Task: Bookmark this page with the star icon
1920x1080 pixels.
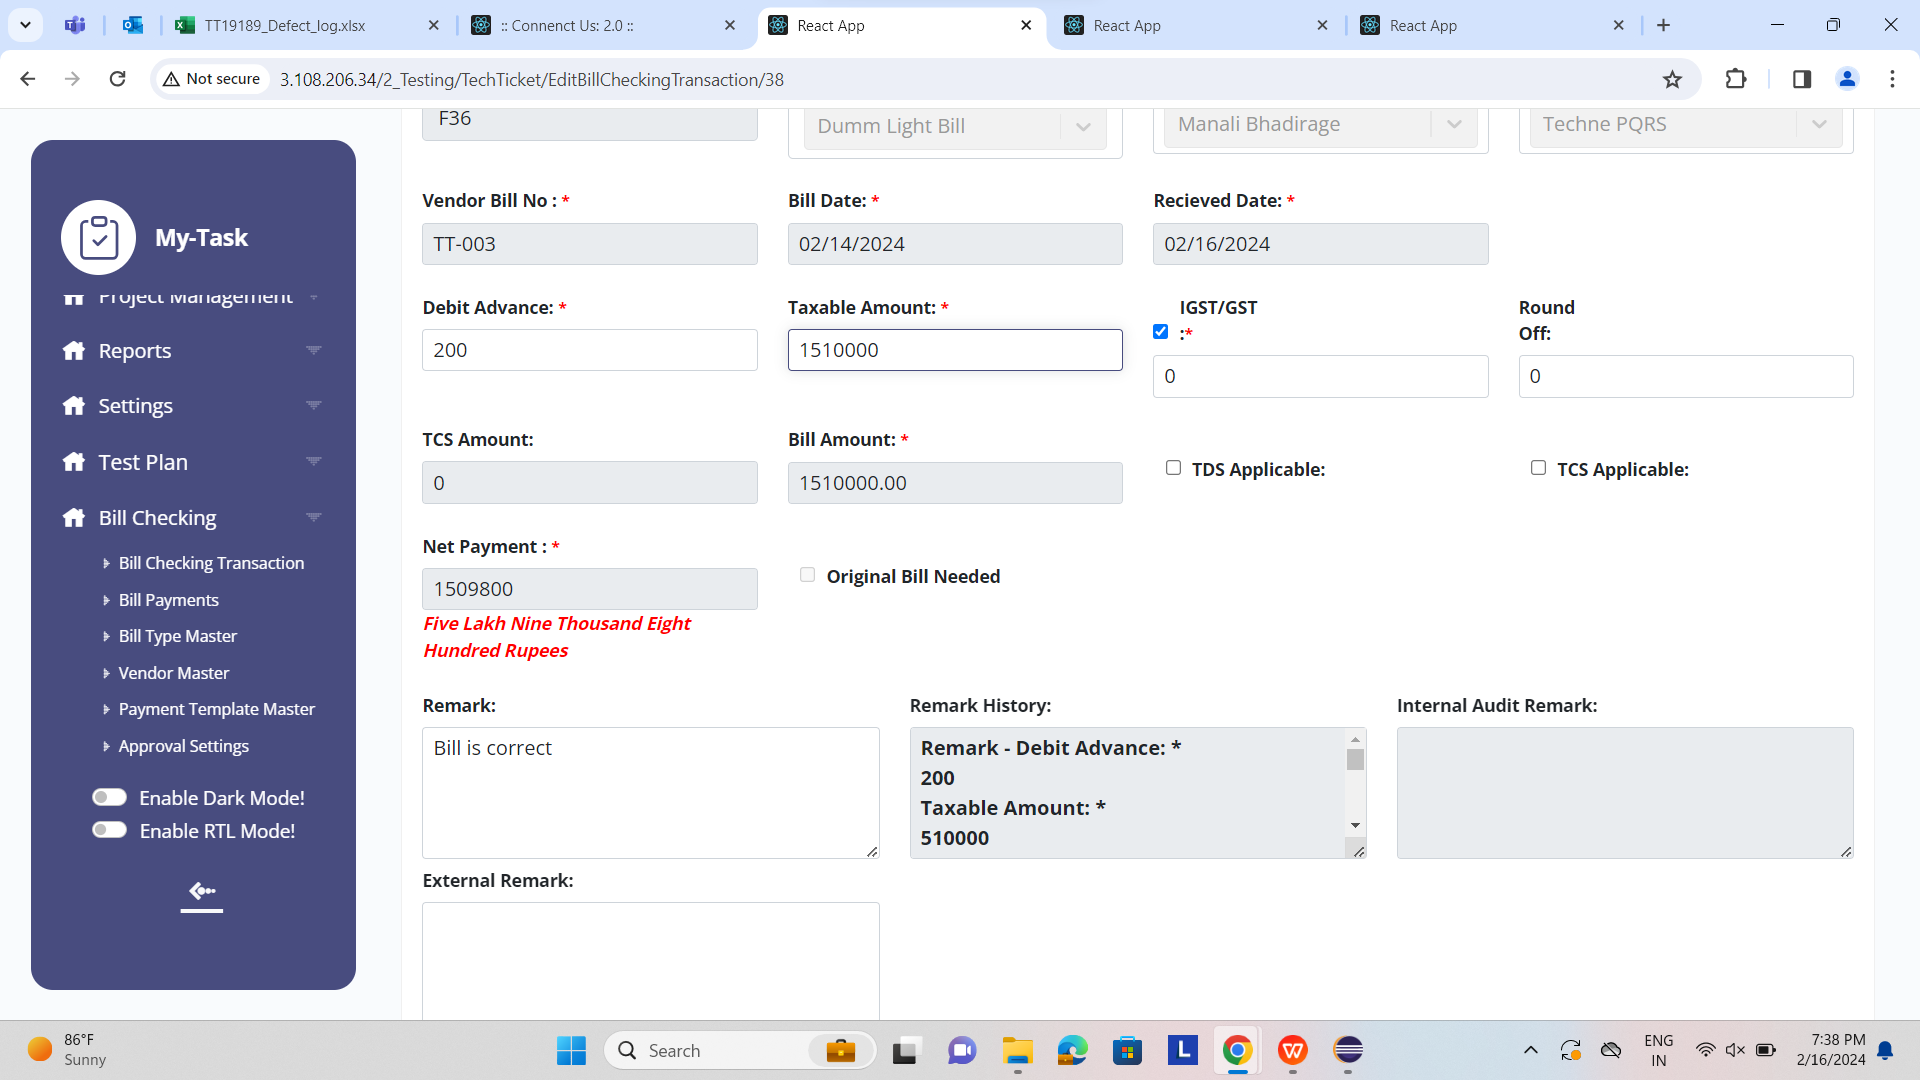Action: (1672, 79)
